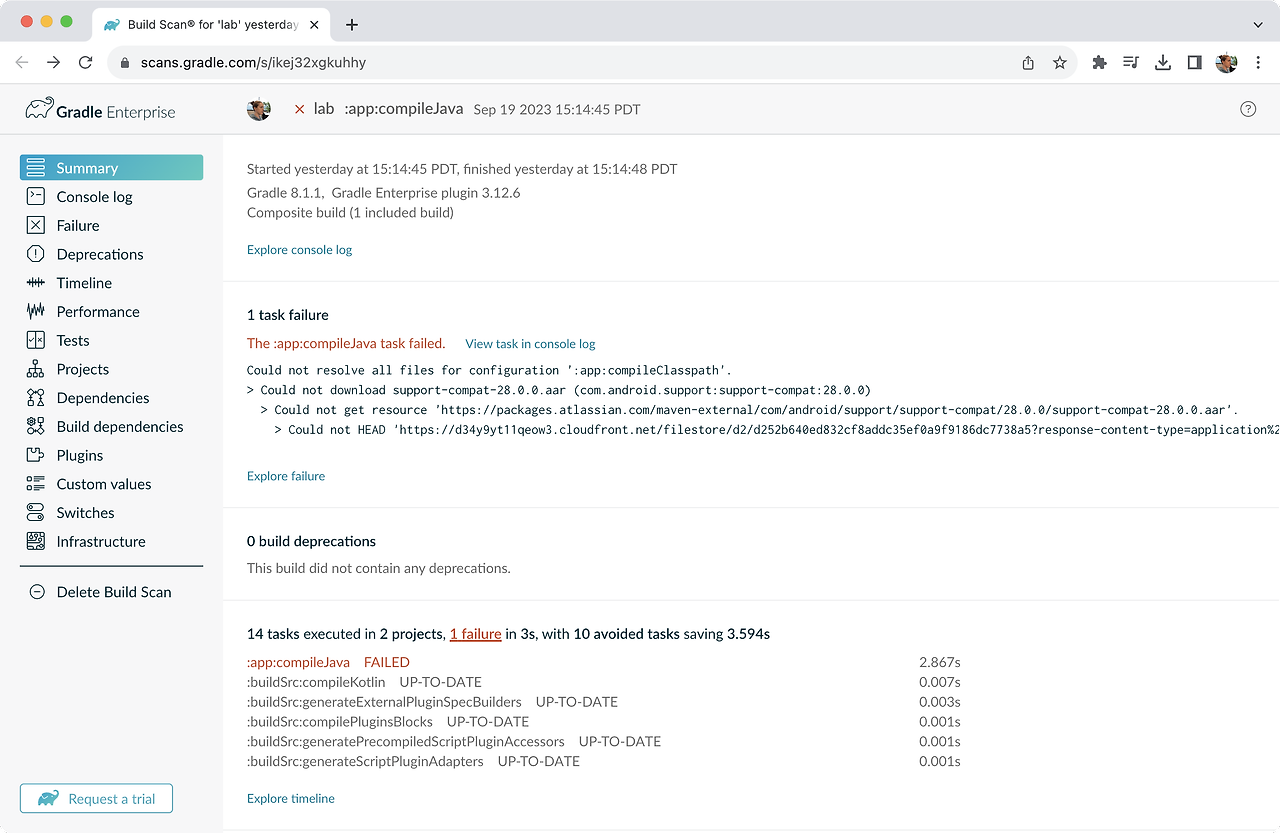Open the Switches section
The width and height of the screenshot is (1280, 833).
point(85,513)
